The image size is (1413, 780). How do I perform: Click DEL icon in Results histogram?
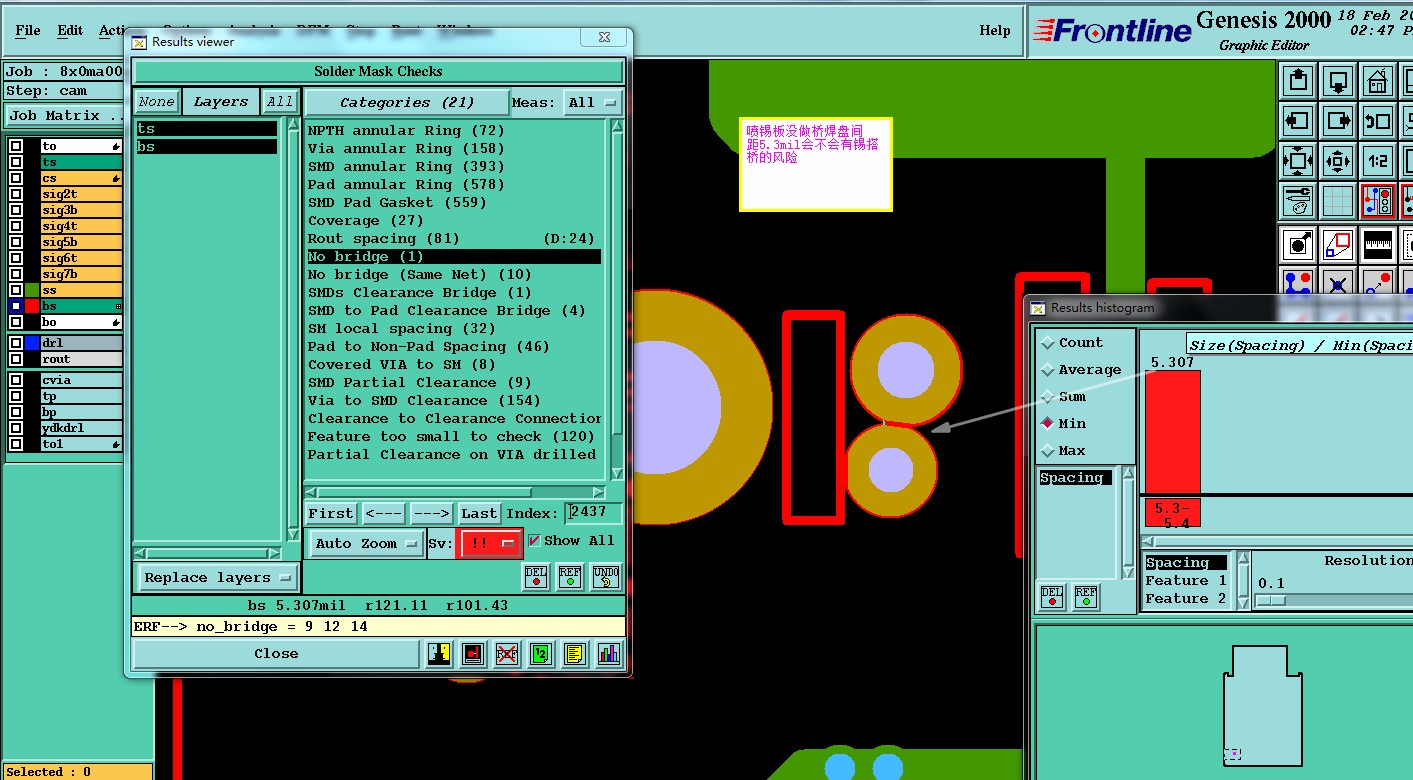coord(1052,596)
